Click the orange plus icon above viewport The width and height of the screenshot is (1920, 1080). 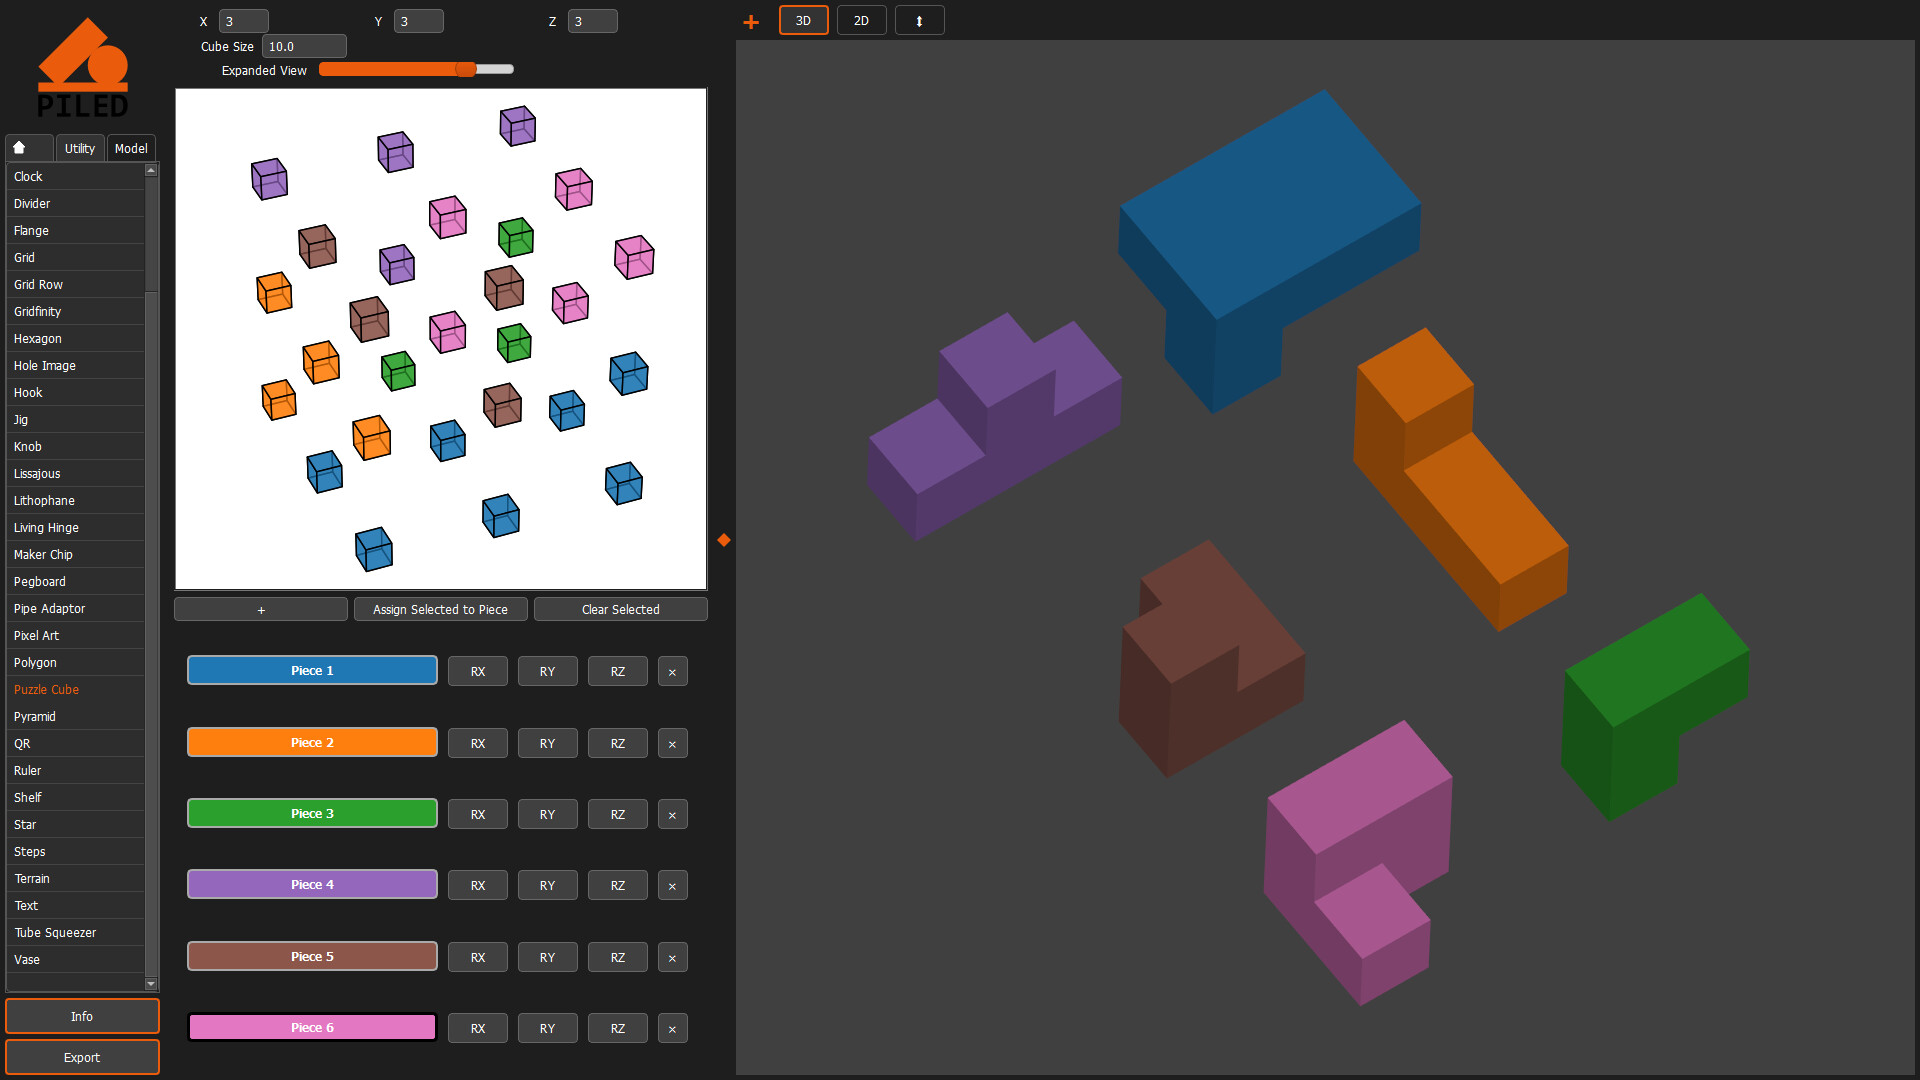click(x=751, y=22)
